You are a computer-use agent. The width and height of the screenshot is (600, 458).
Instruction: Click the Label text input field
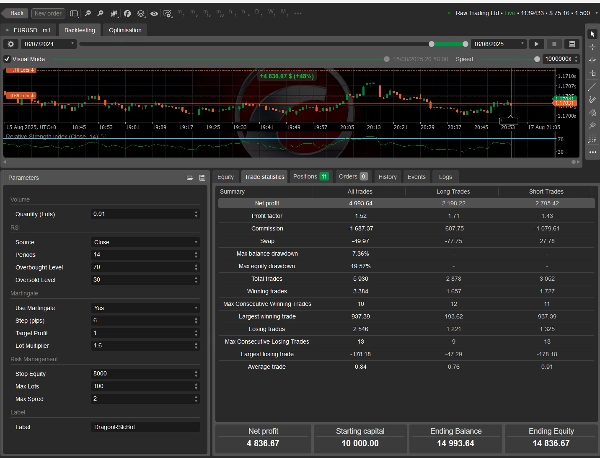click(x=147, y=427)
